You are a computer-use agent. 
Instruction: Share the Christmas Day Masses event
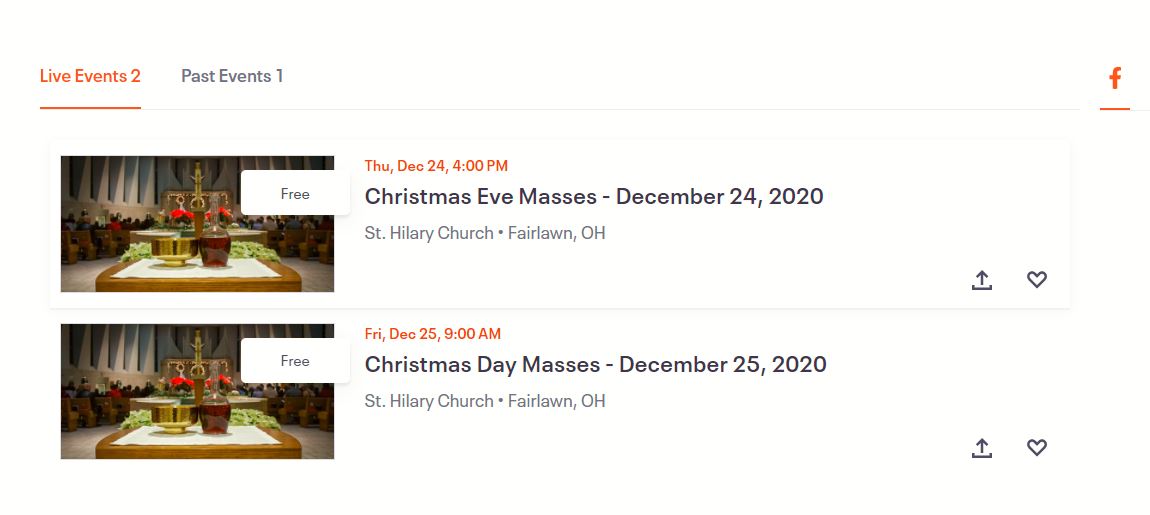(981, 448)
